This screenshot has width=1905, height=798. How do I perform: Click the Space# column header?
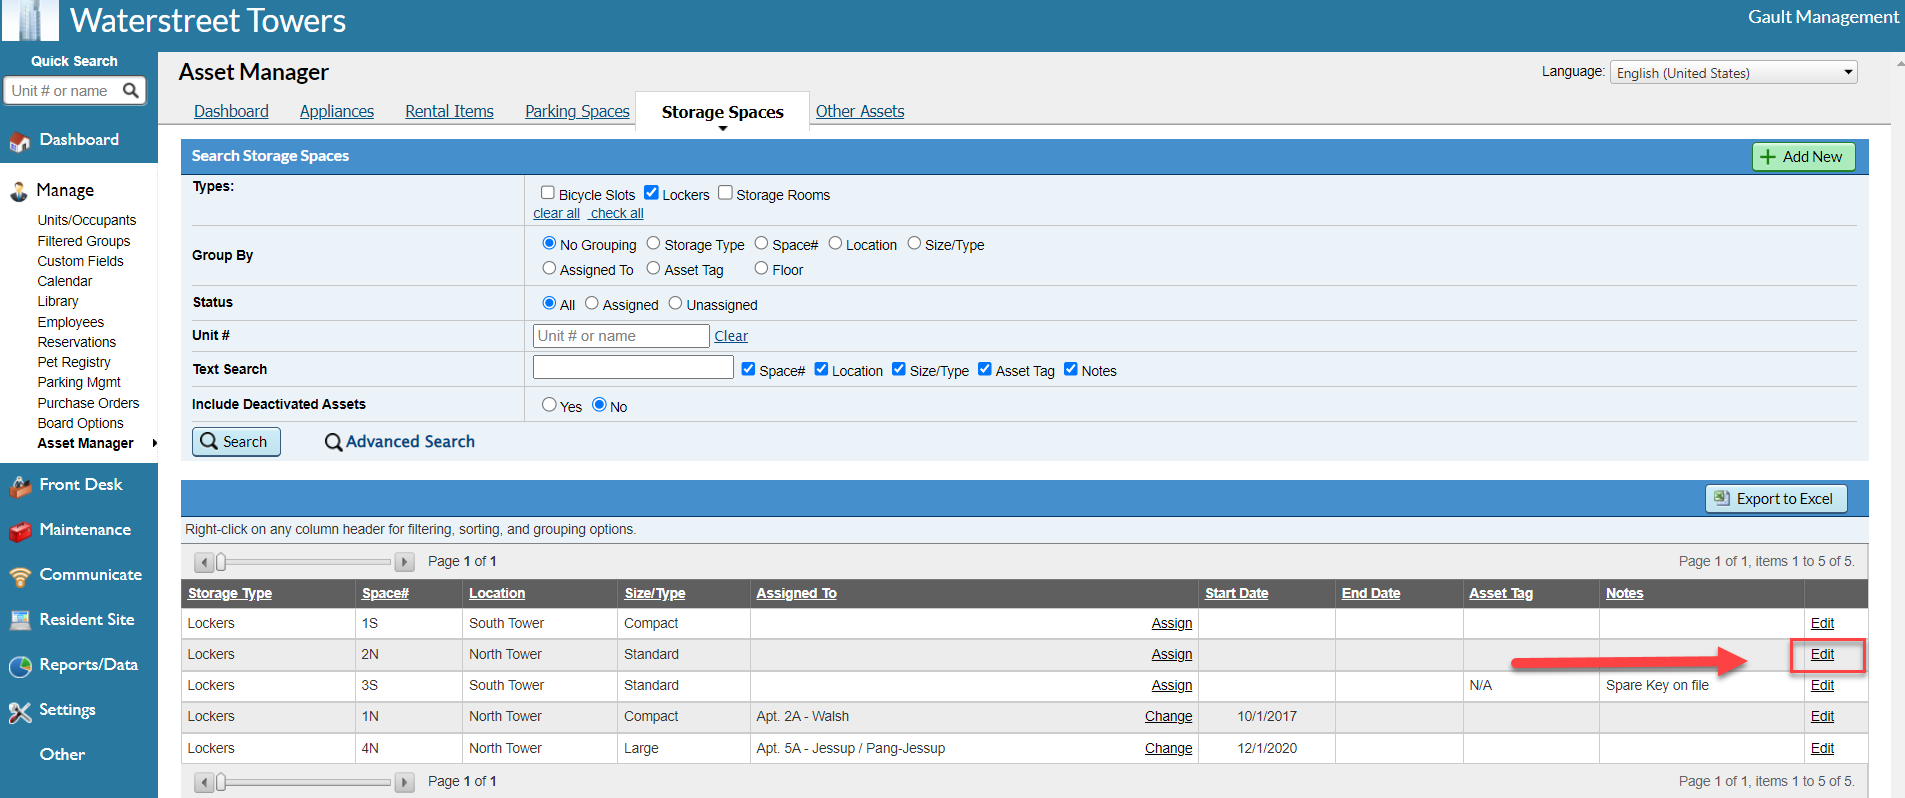385,593
